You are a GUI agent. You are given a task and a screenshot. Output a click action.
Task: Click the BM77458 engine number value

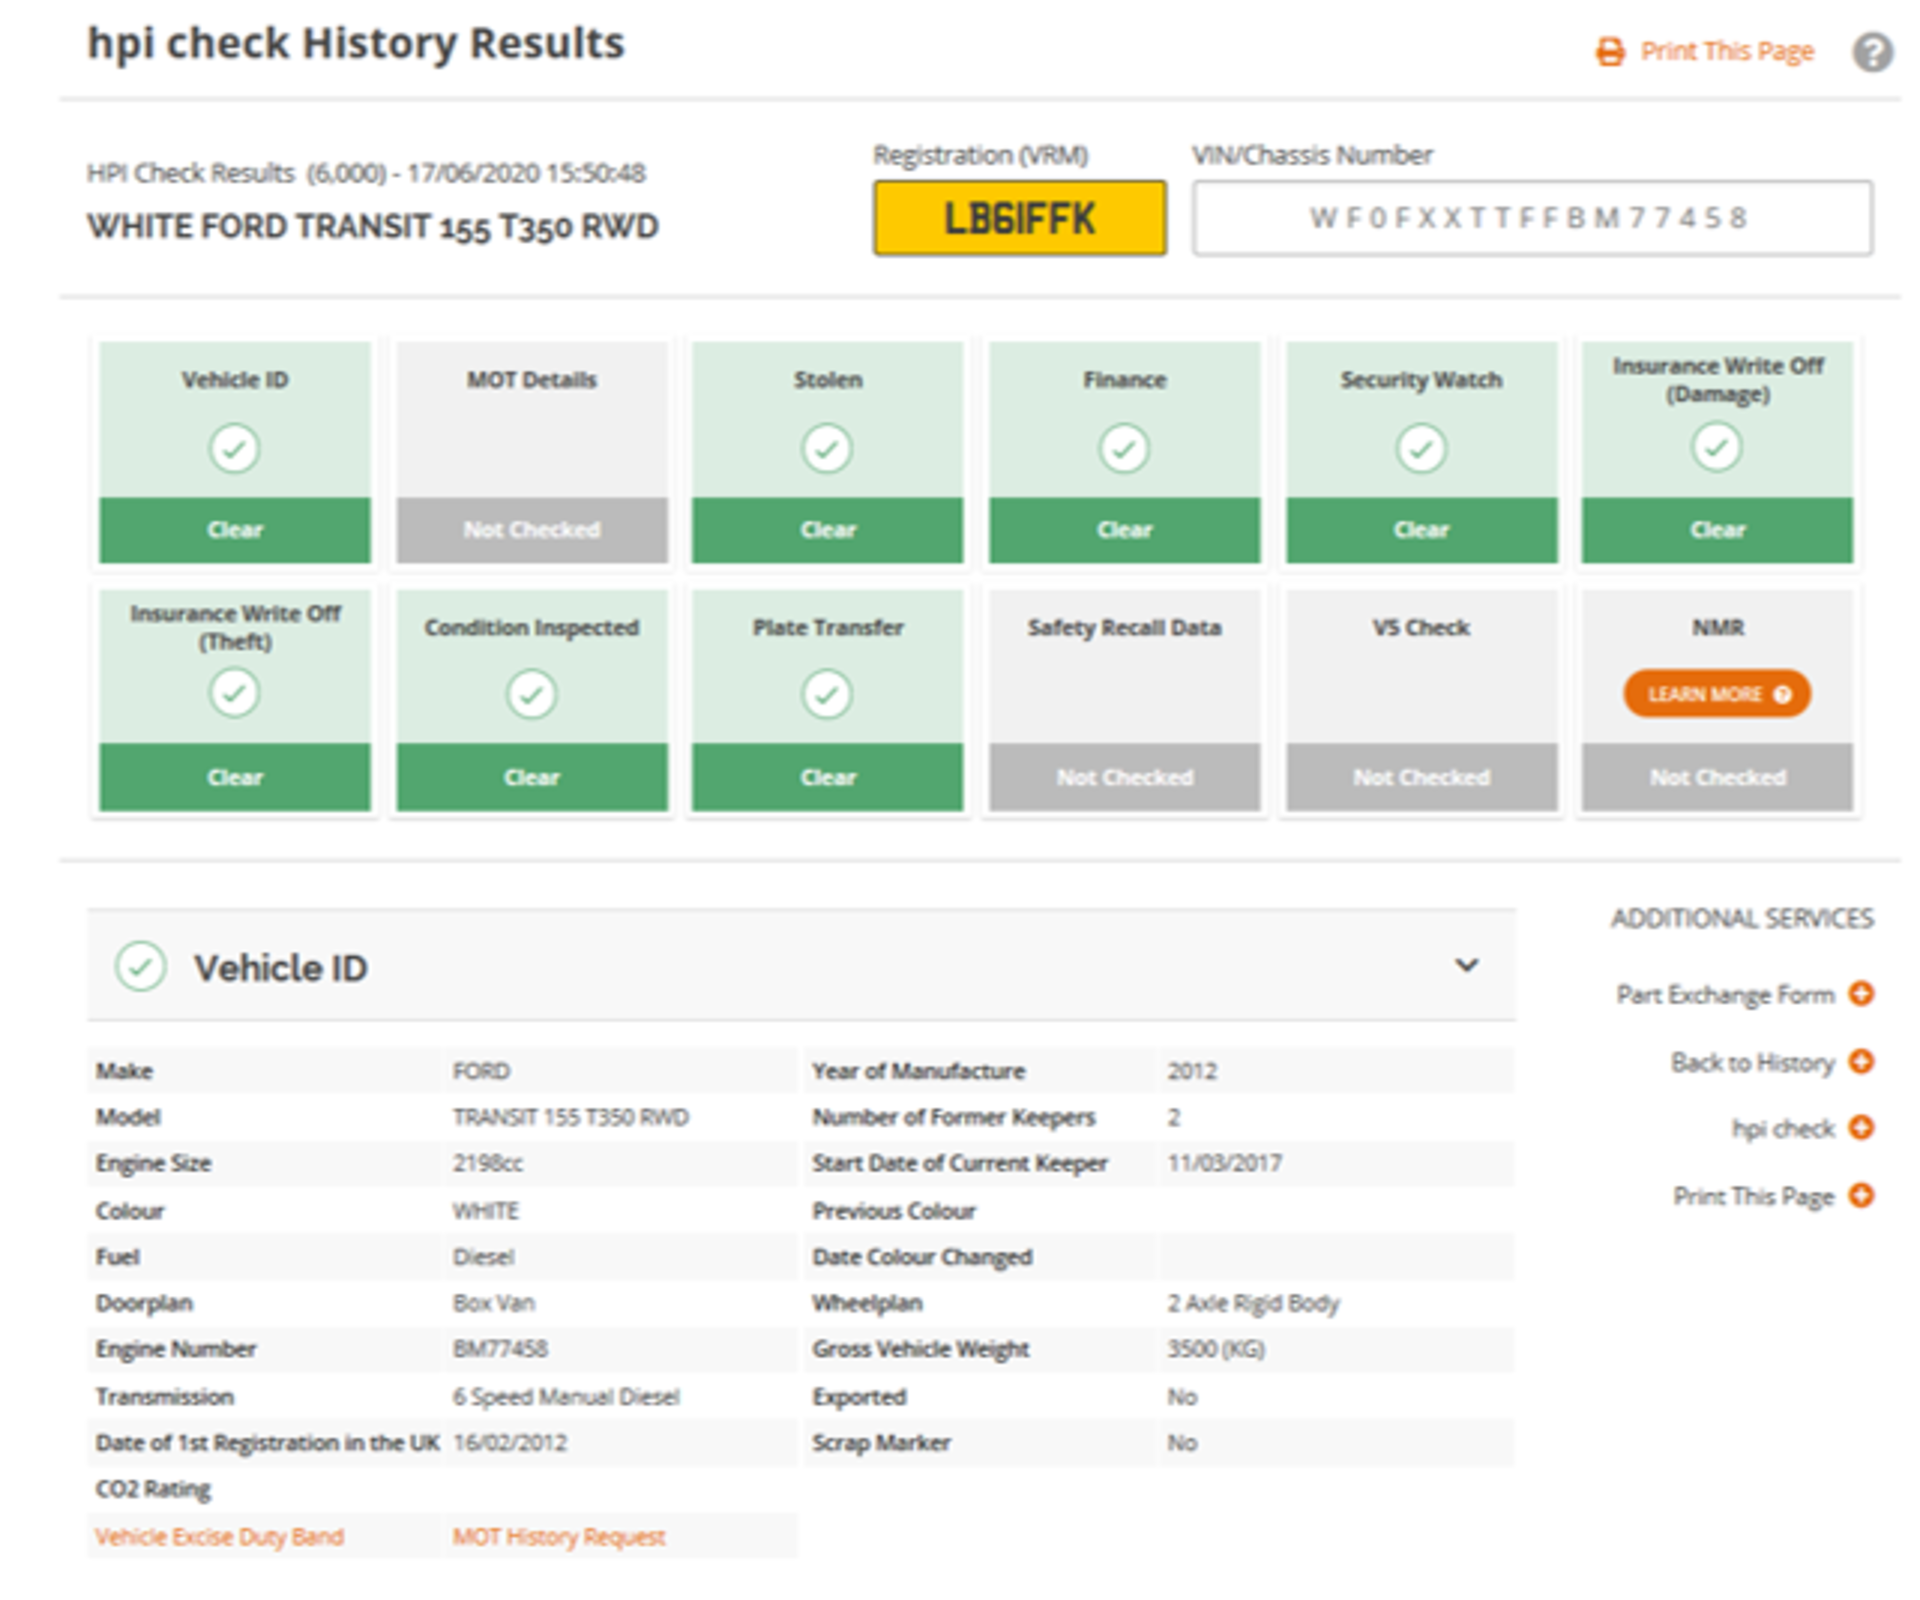pos(500,1349)
